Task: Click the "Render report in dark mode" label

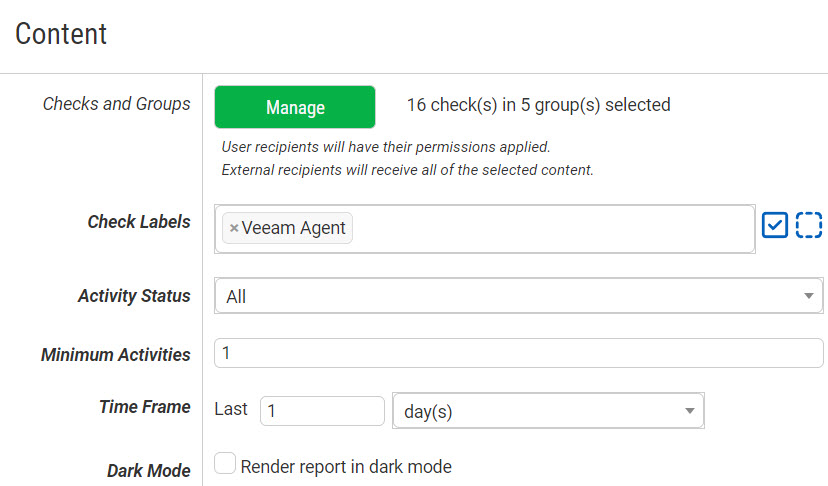Action: 346,466
